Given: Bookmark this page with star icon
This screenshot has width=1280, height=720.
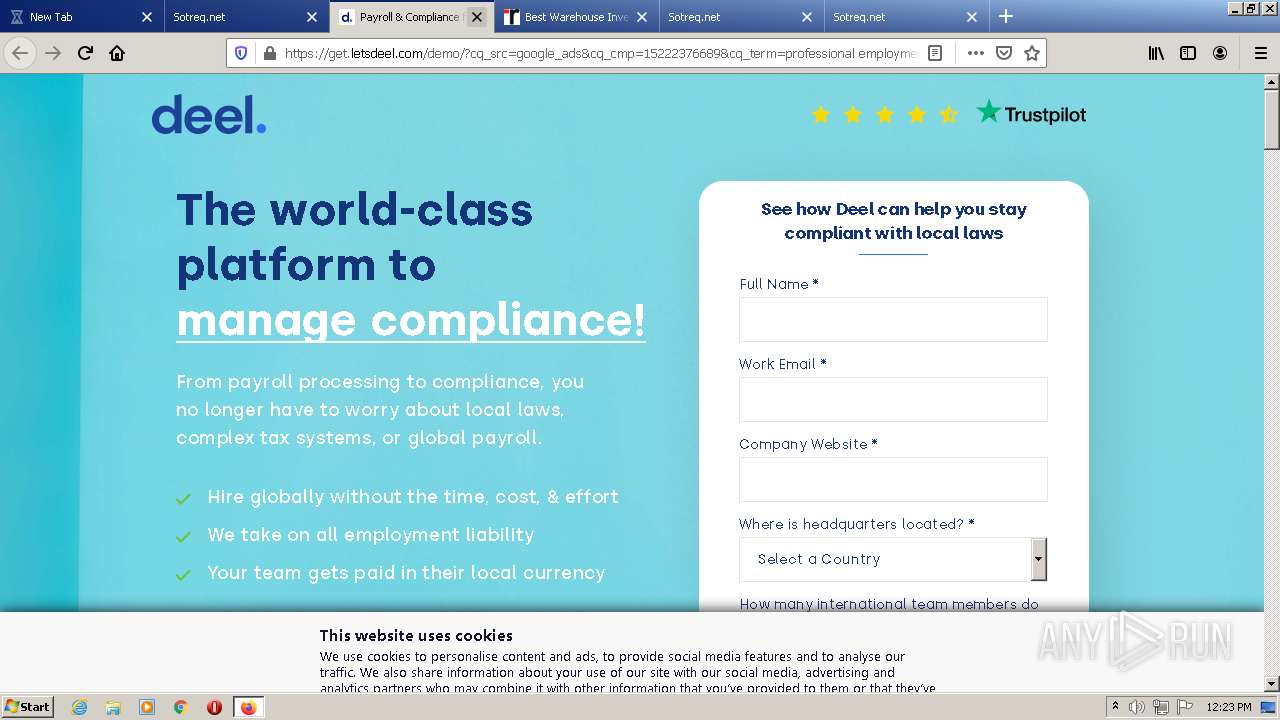Looking at the screenshot, I should [1032, 53].
